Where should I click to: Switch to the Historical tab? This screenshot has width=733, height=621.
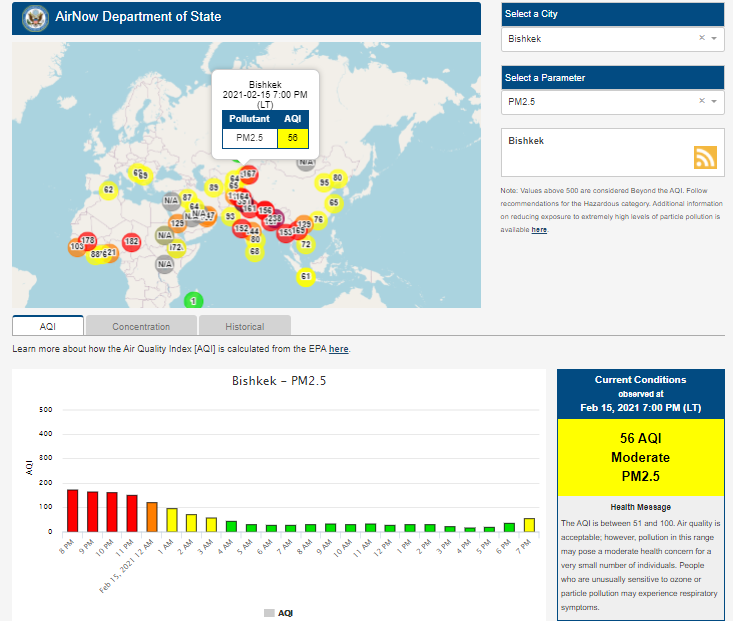(244, 326)
